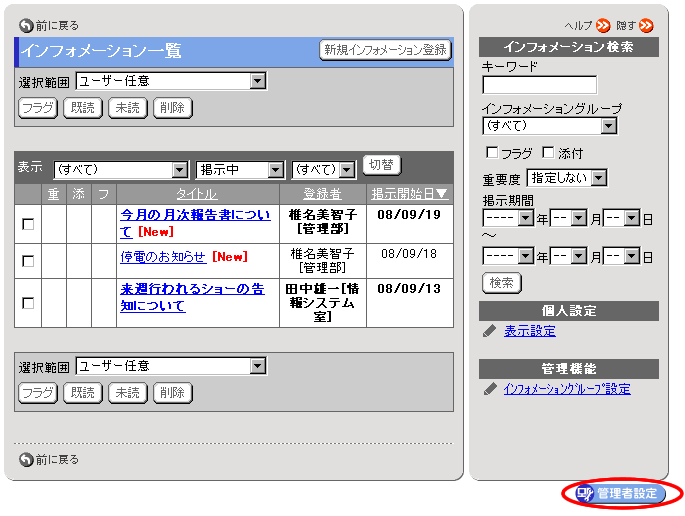
Task: Click the 切替 switch button
Action: coord(381,165)
